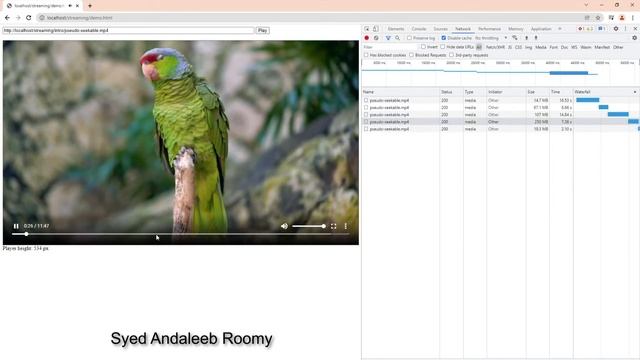Open the No throttling dropdown
This screenshot has height=360, width=640.
pos(491,38)
